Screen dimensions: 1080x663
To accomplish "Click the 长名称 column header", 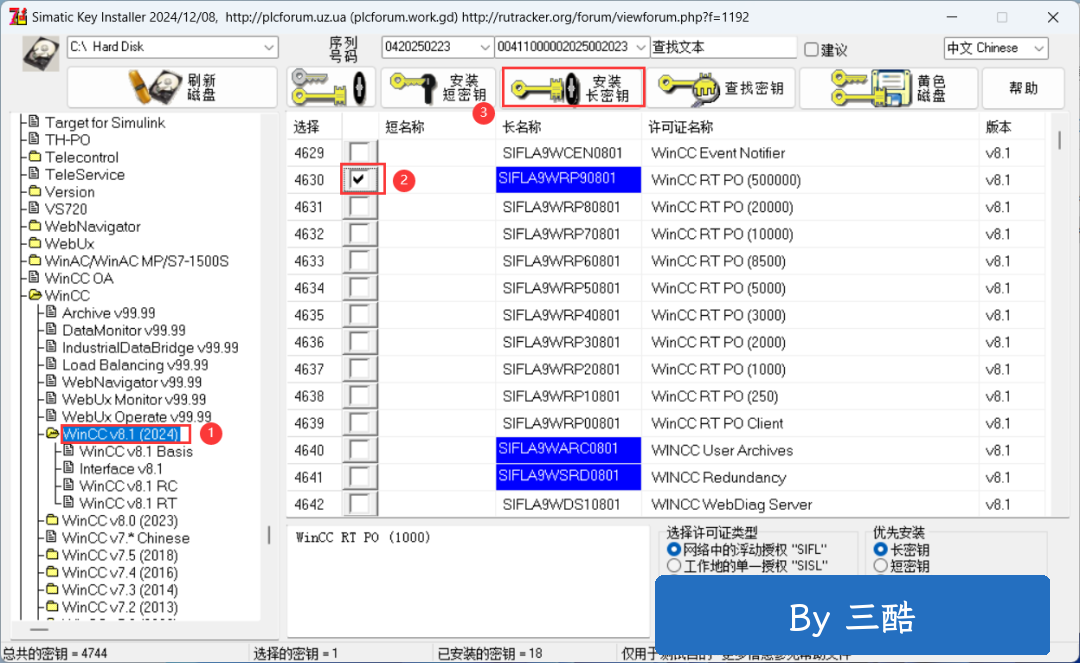I will [522, 127].
